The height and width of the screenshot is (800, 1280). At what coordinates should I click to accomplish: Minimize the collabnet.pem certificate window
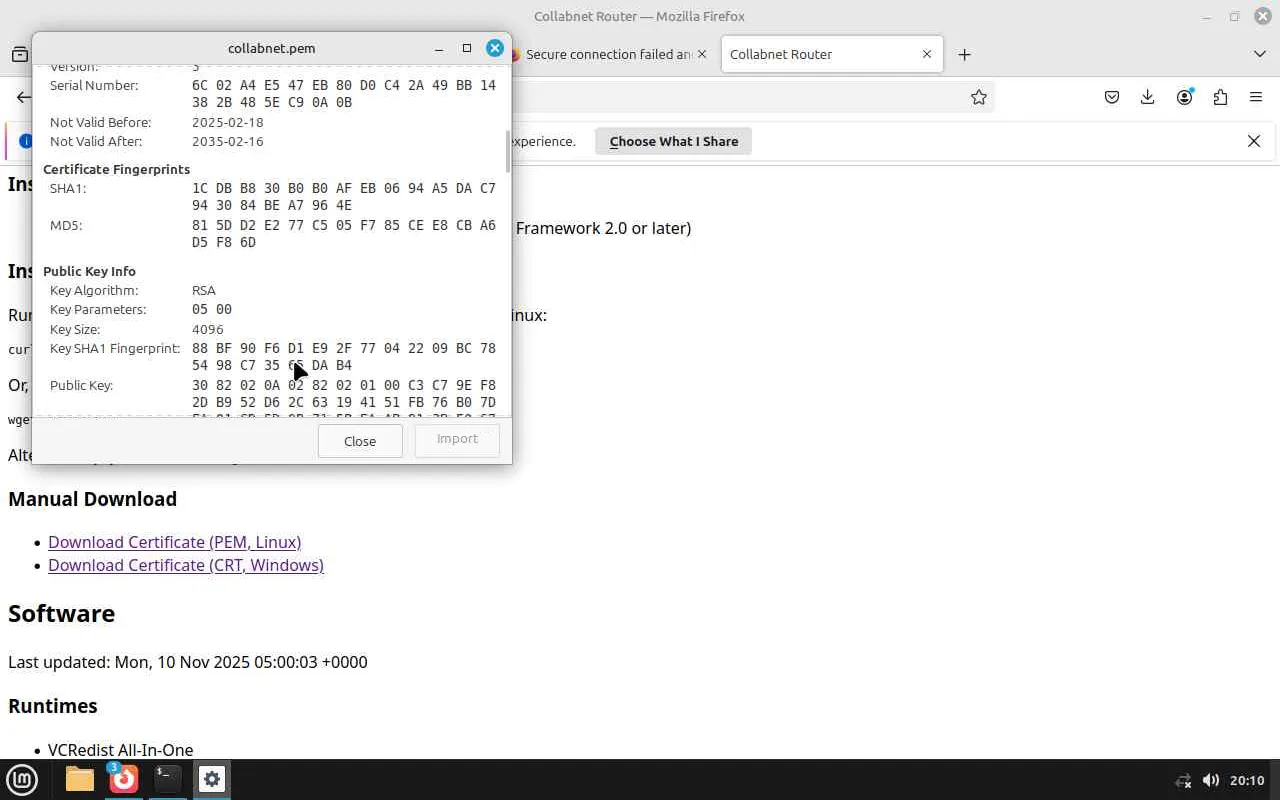point(439,48)
